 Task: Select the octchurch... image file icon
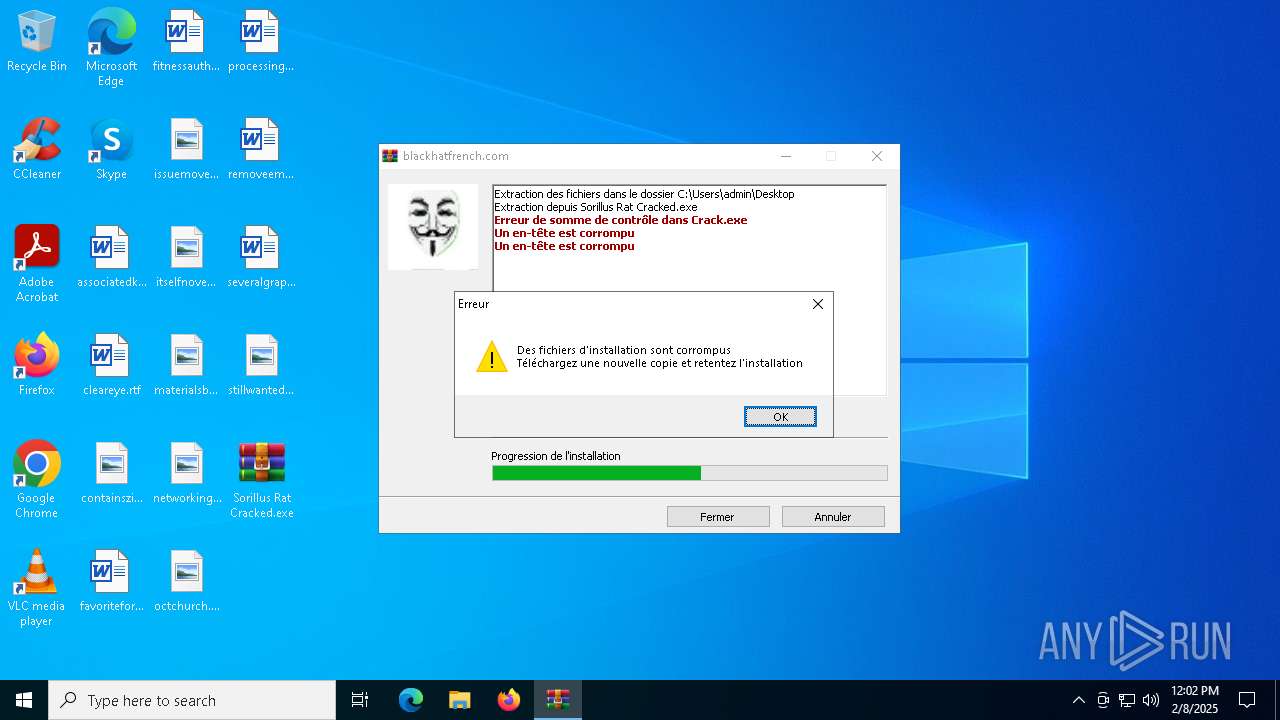coord(186,581)
